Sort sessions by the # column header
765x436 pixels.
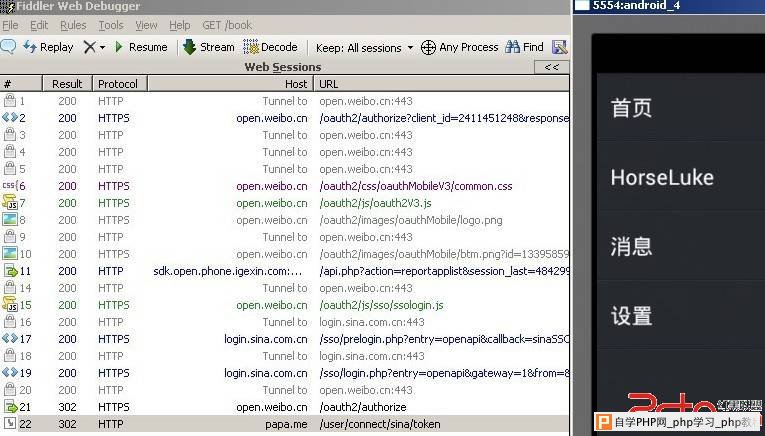(x=21, y=84)
